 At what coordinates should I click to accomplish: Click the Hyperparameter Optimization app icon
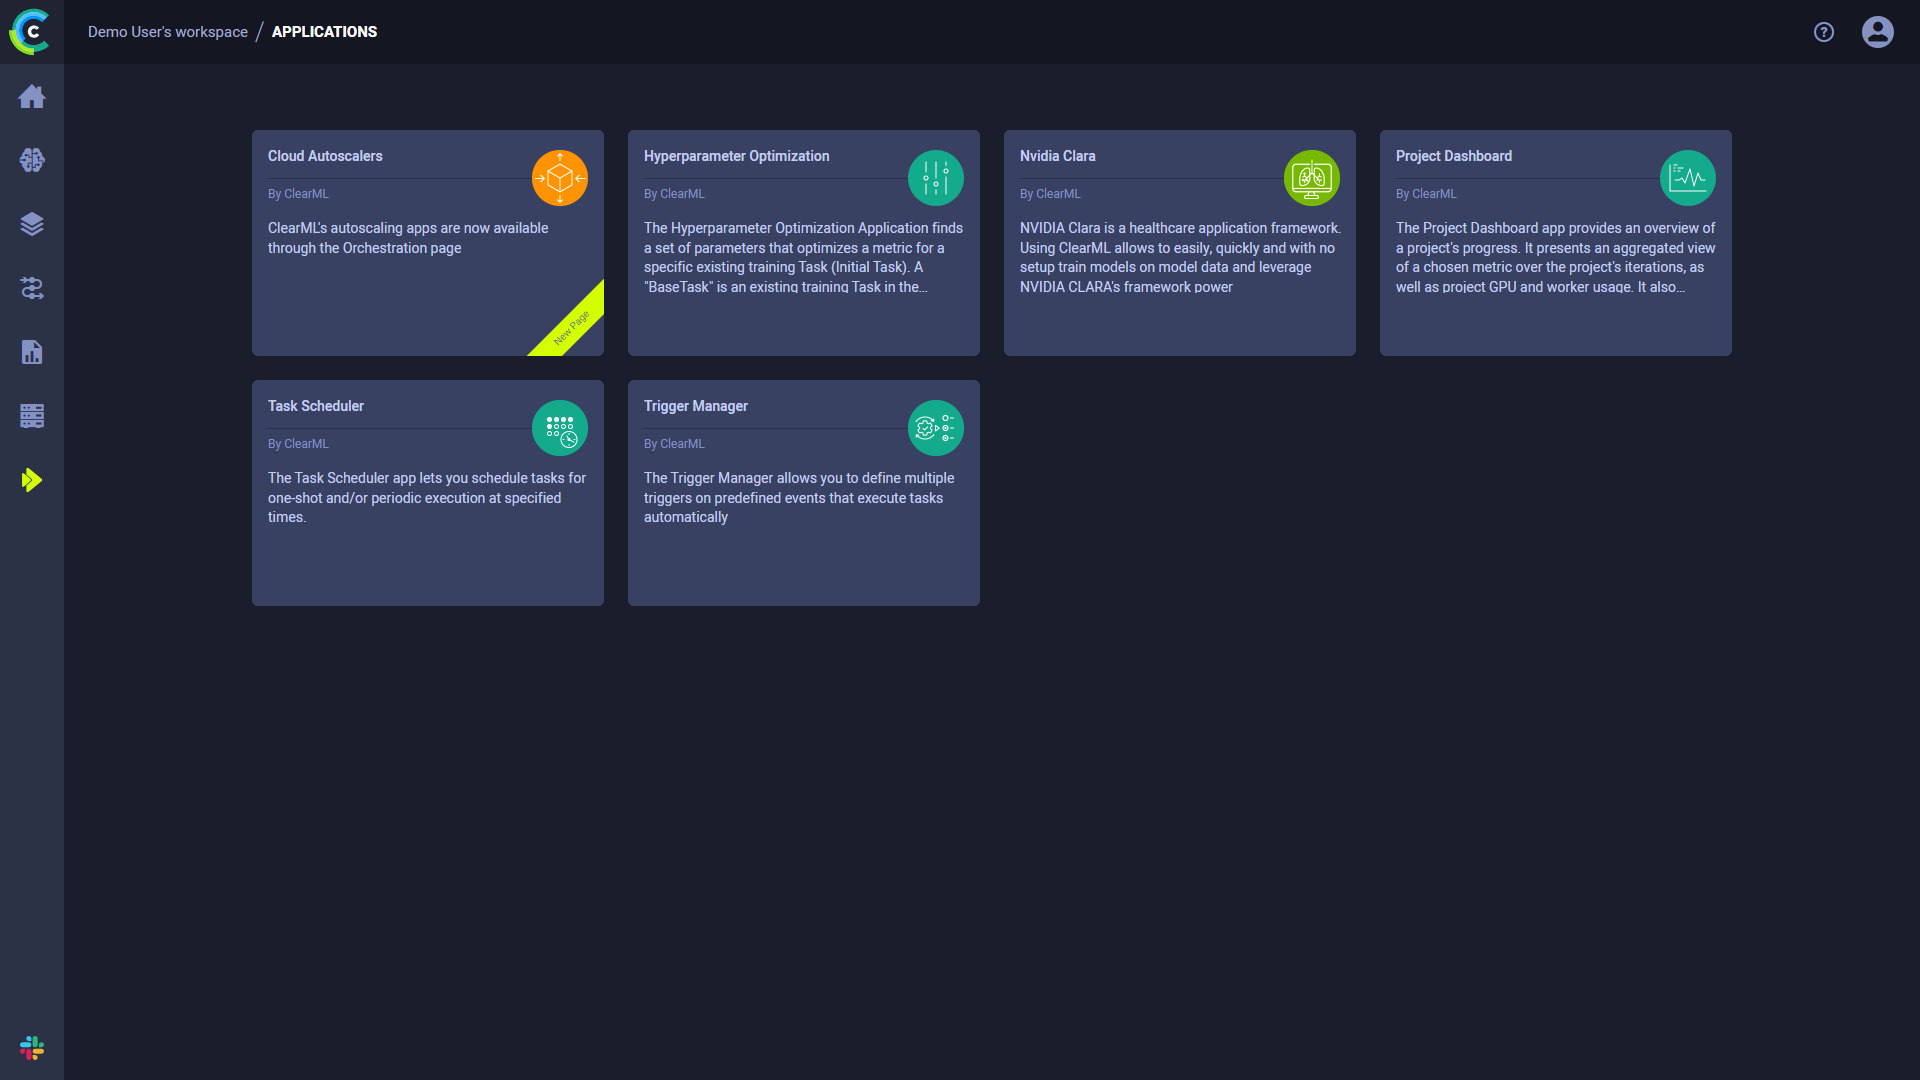[x=936, y=178]
